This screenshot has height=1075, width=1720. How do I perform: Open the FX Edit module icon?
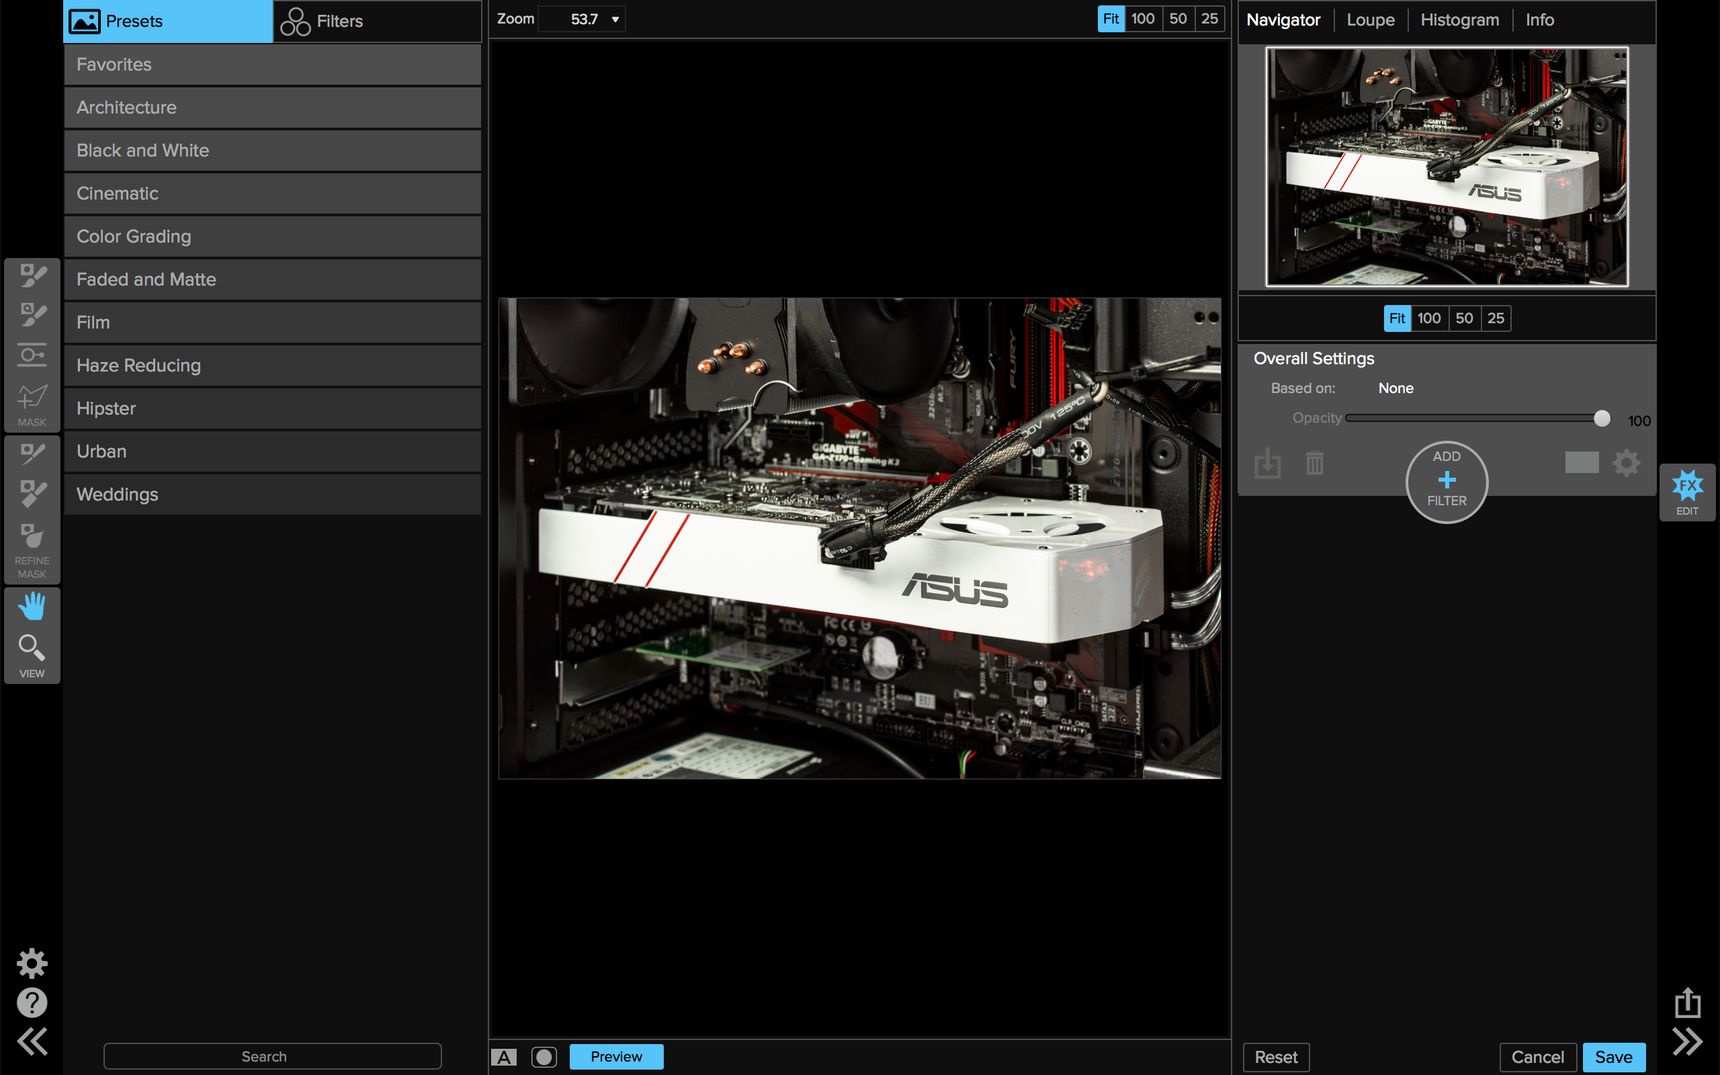(x=1687, y=492)
